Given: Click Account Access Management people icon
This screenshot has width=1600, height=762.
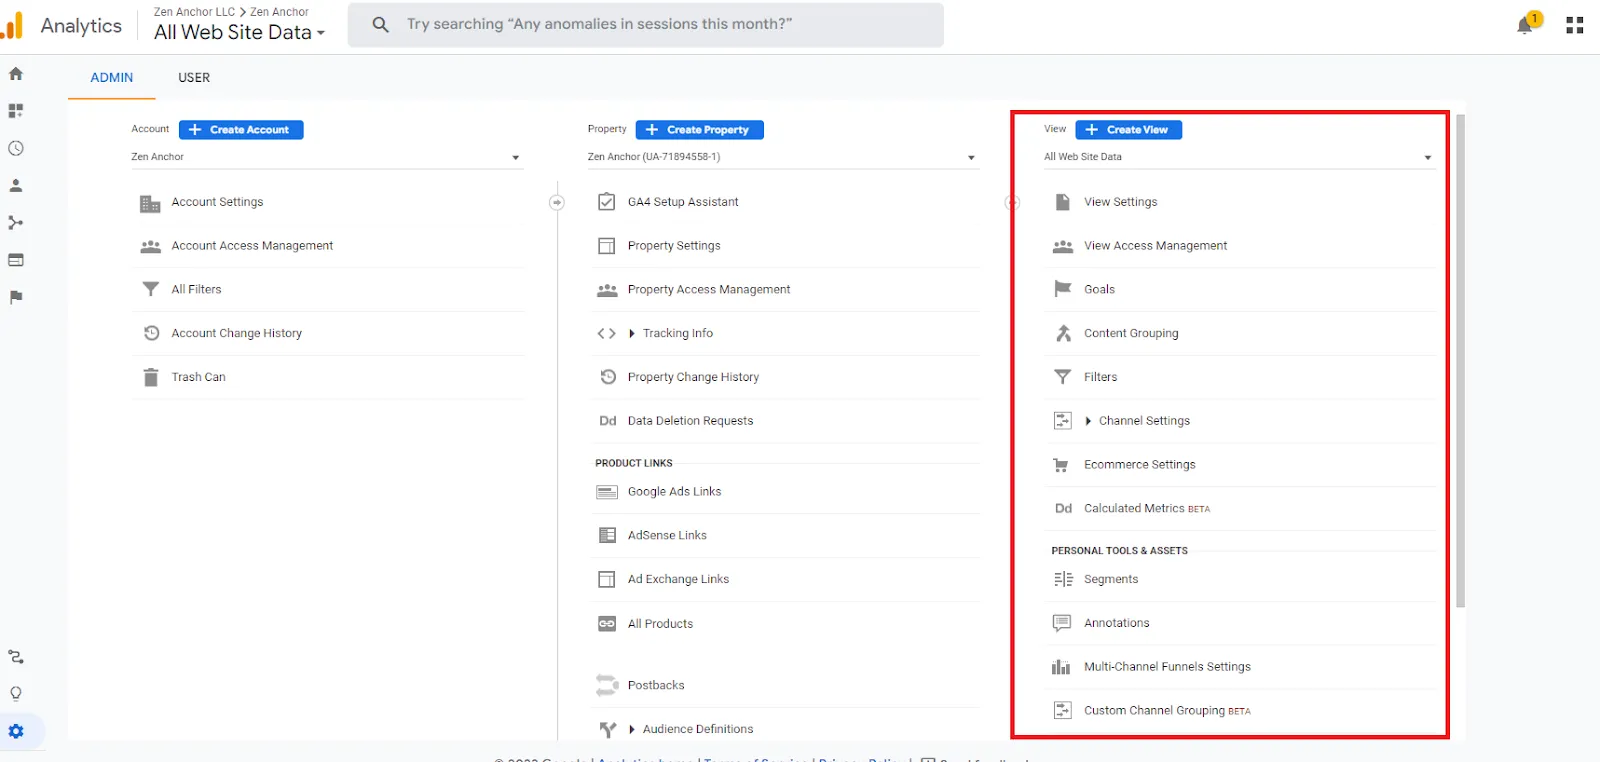Looking at the screenshot, I should 150,246.
